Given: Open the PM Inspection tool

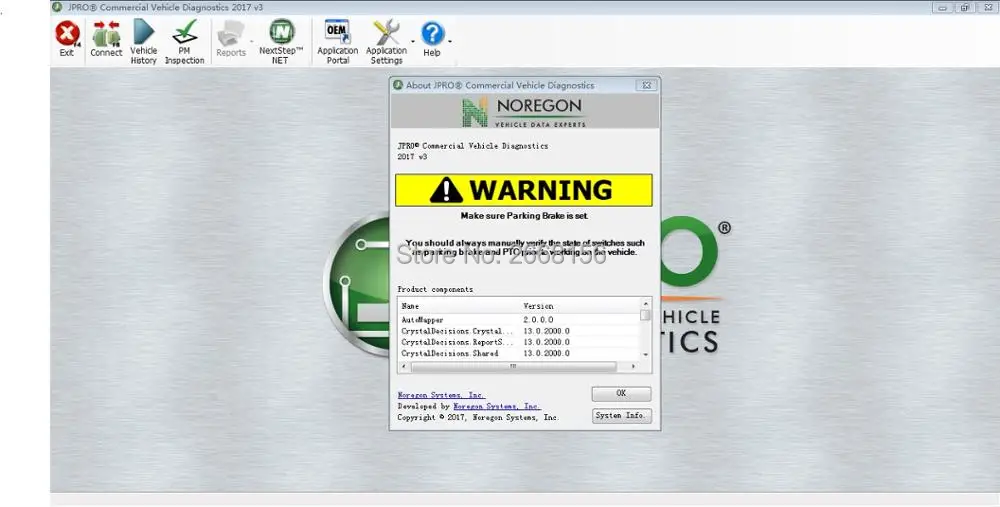Looking at the screenshot, I should tap(184, 41).
